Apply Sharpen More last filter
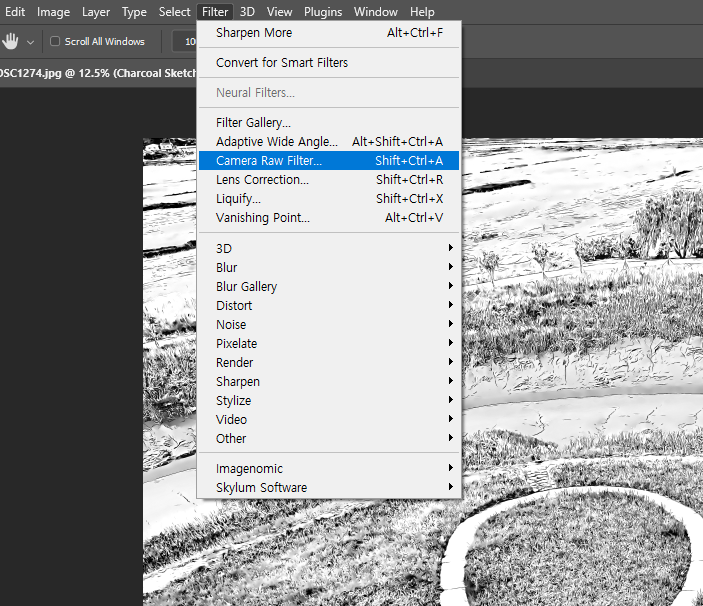 tap(329, 33)
